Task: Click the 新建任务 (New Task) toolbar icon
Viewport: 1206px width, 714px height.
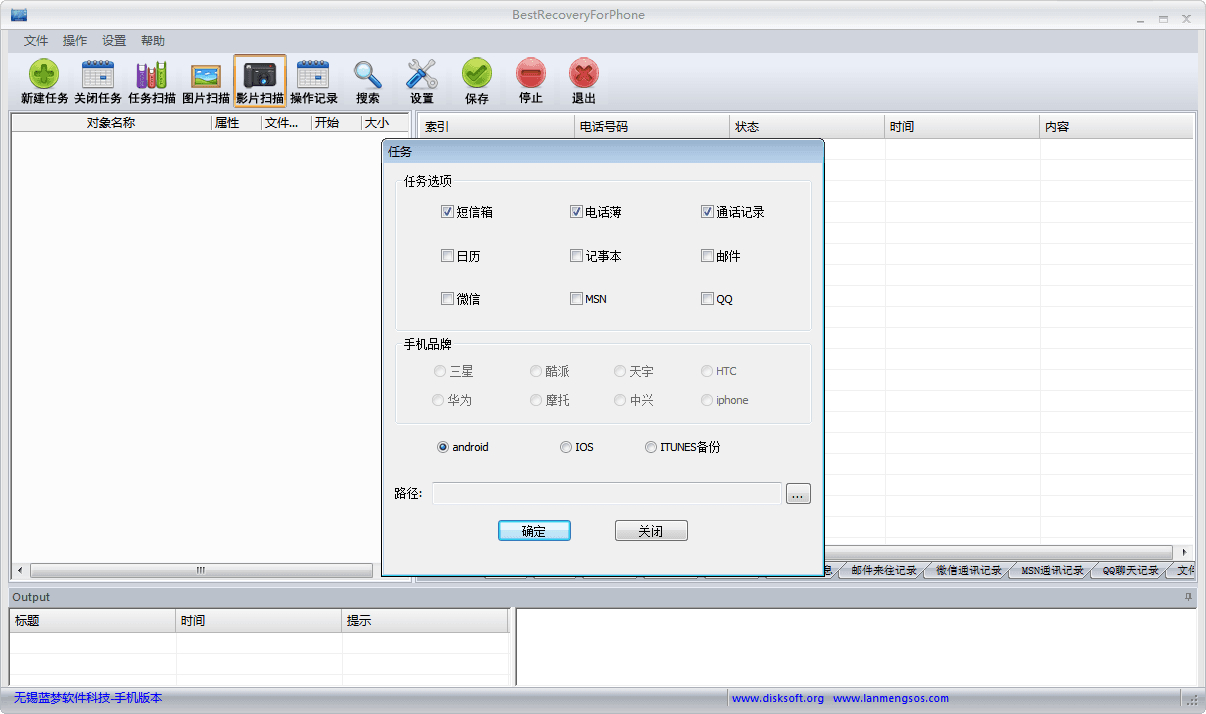Action: pyautogui.click(x=44, y=81)
